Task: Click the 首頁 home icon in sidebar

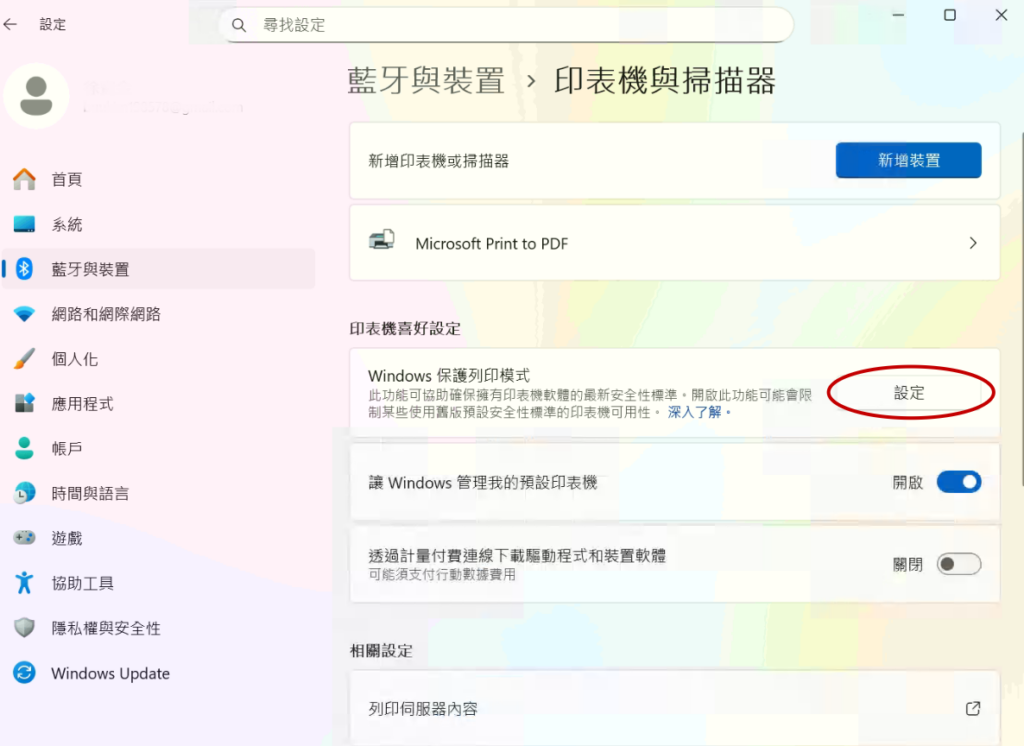Action: (x=24, y=180)
